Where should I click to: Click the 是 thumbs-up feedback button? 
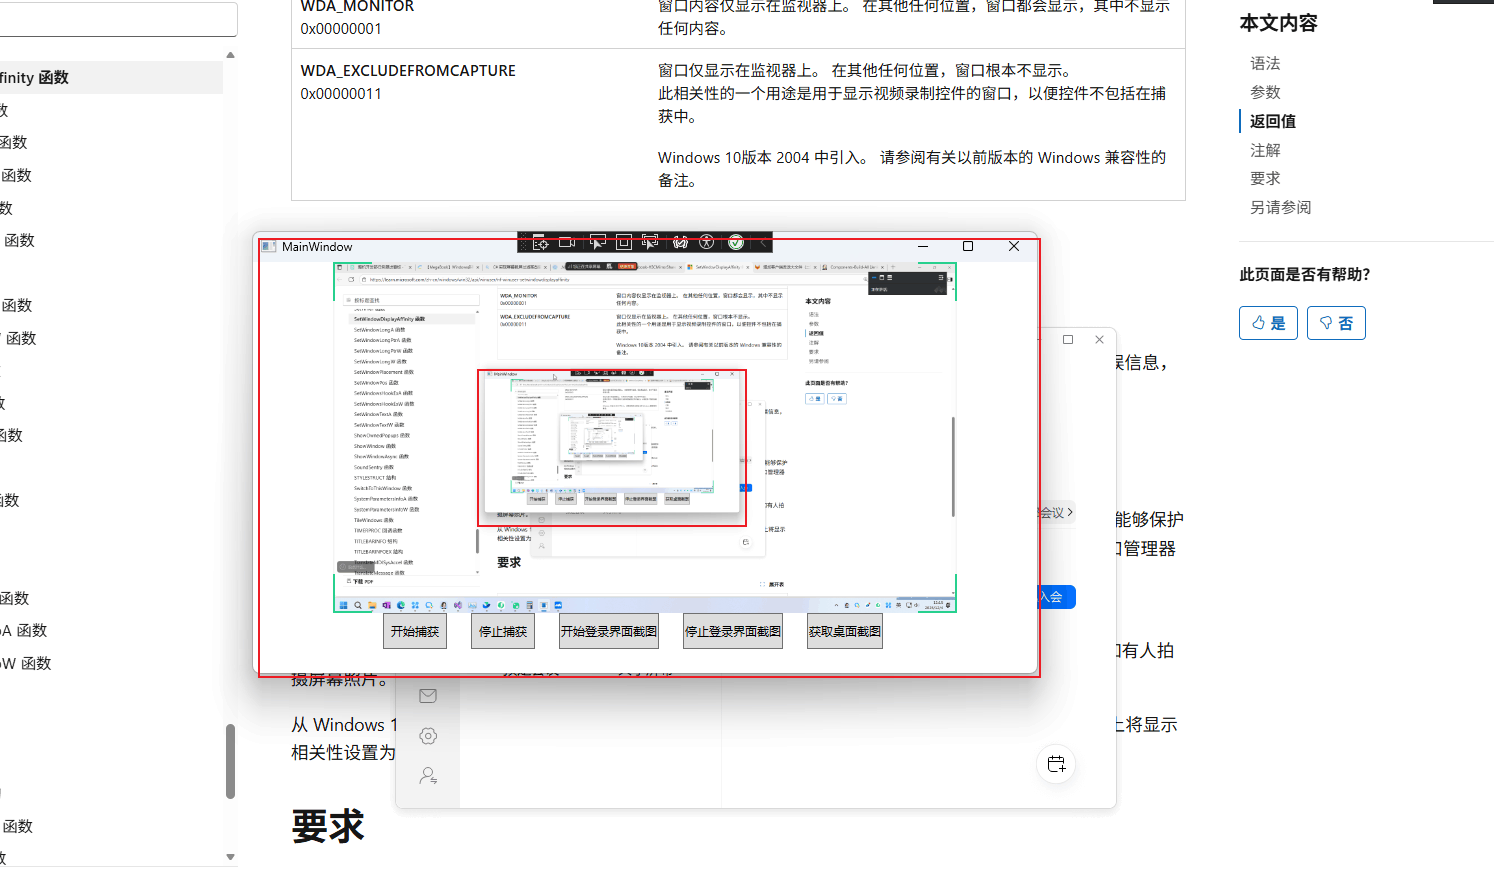click(x=1268, y=323)
